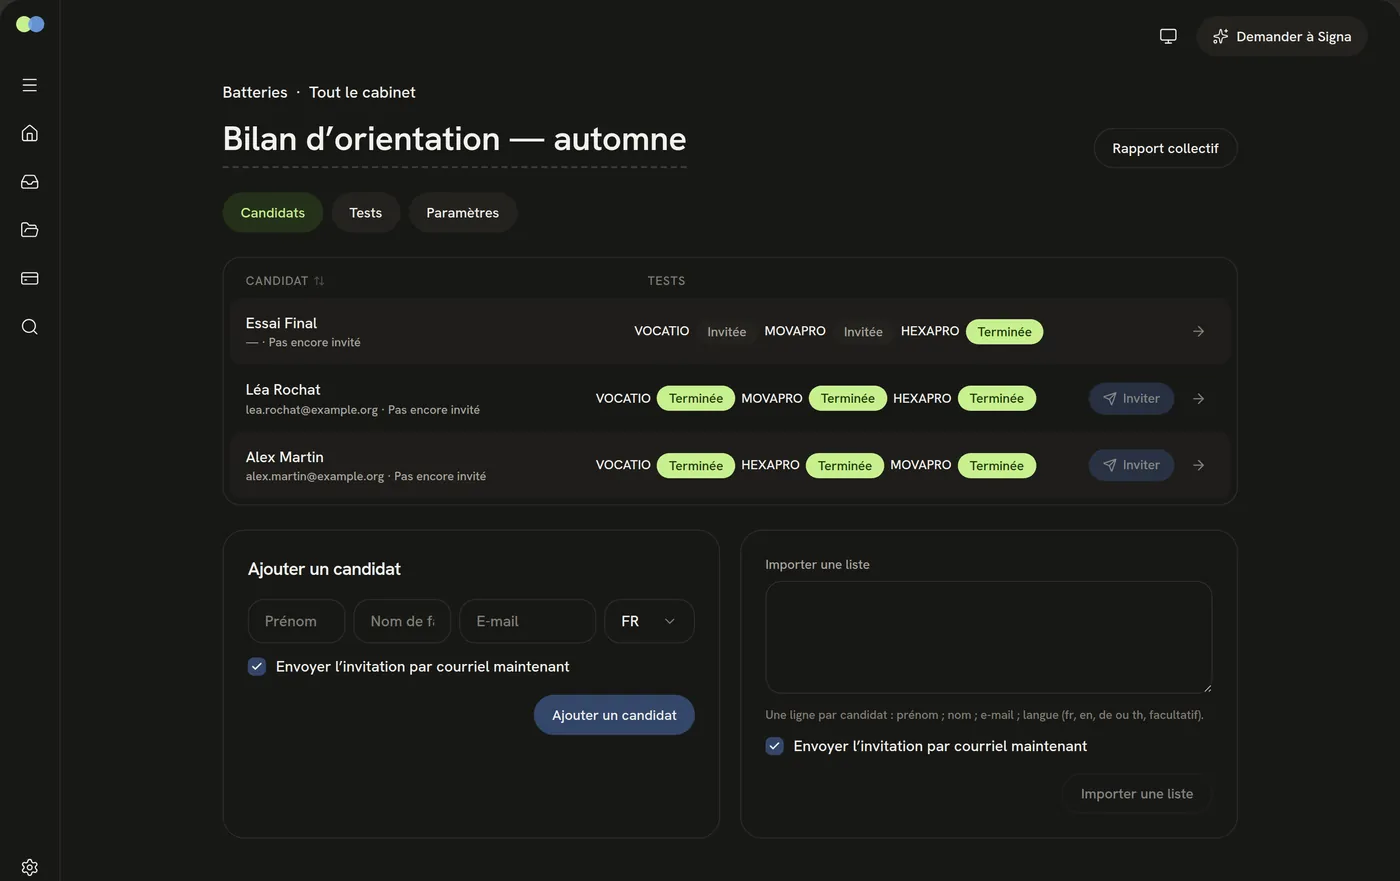Click the Importer une liste textarea

tap(989, 637)
